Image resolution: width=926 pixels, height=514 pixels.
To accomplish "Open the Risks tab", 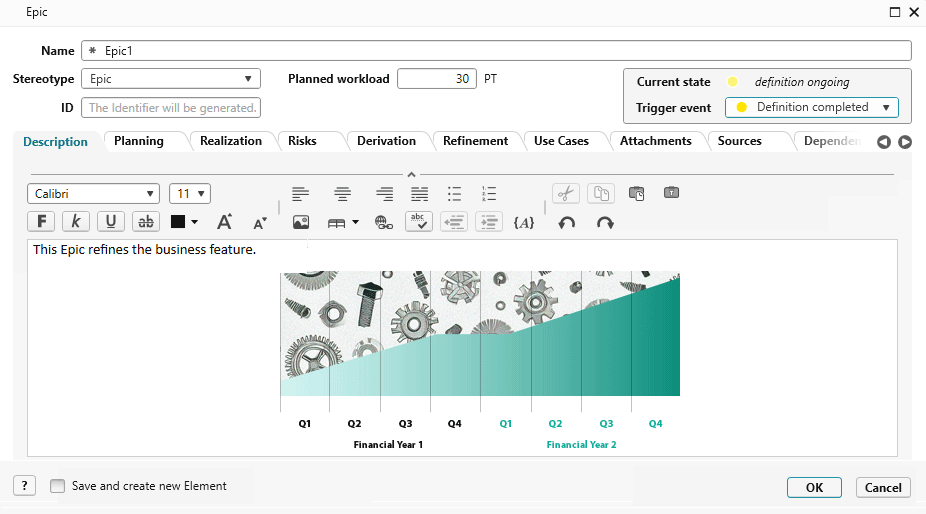I will (x=302, y=141).
